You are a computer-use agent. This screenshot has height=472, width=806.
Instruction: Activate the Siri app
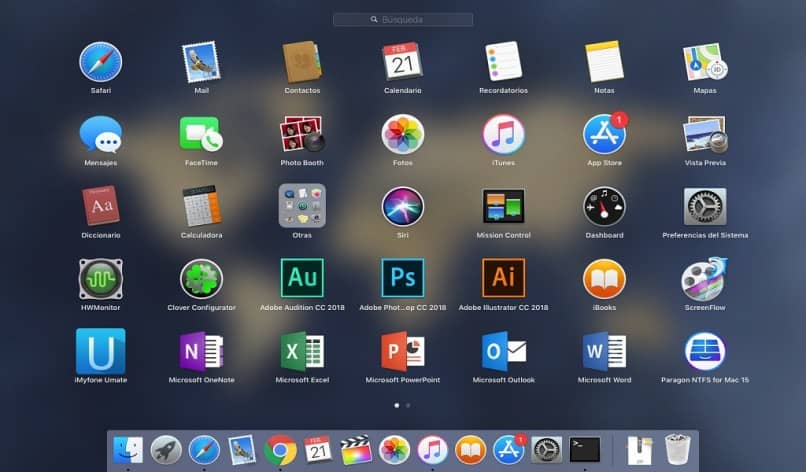pos(402,207)
